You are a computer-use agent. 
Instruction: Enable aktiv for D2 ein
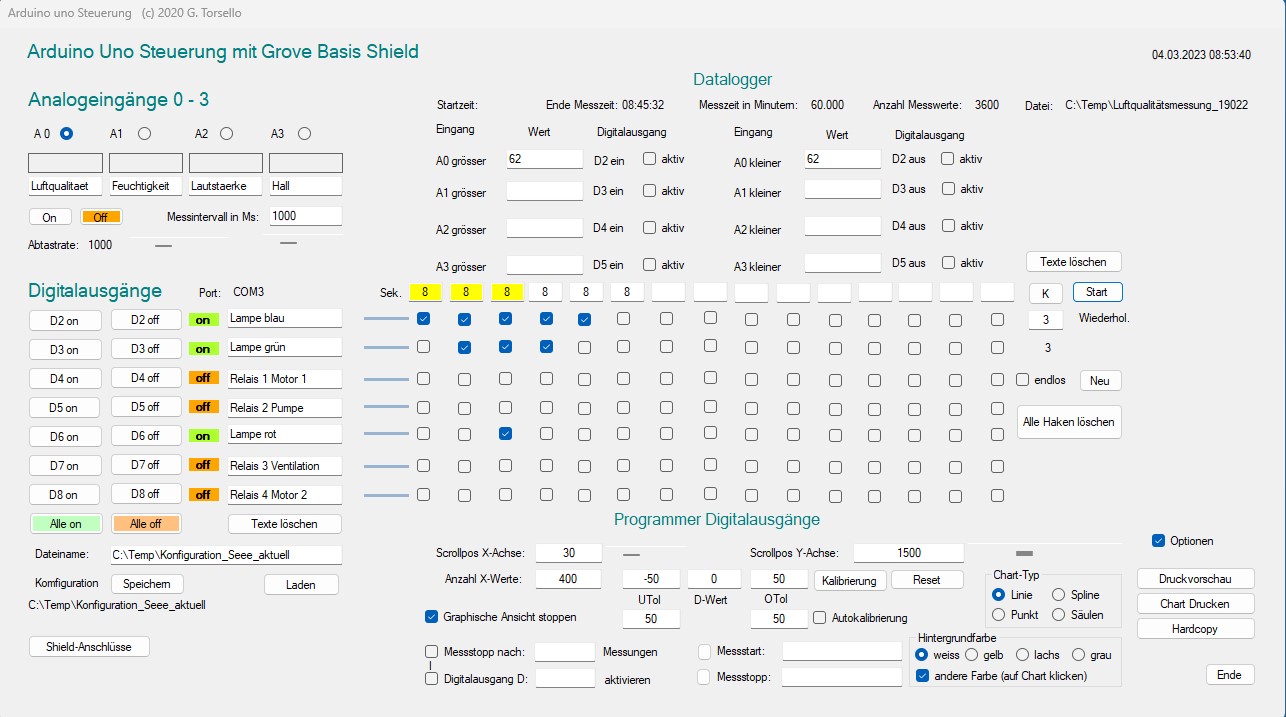tap(649, 158)
